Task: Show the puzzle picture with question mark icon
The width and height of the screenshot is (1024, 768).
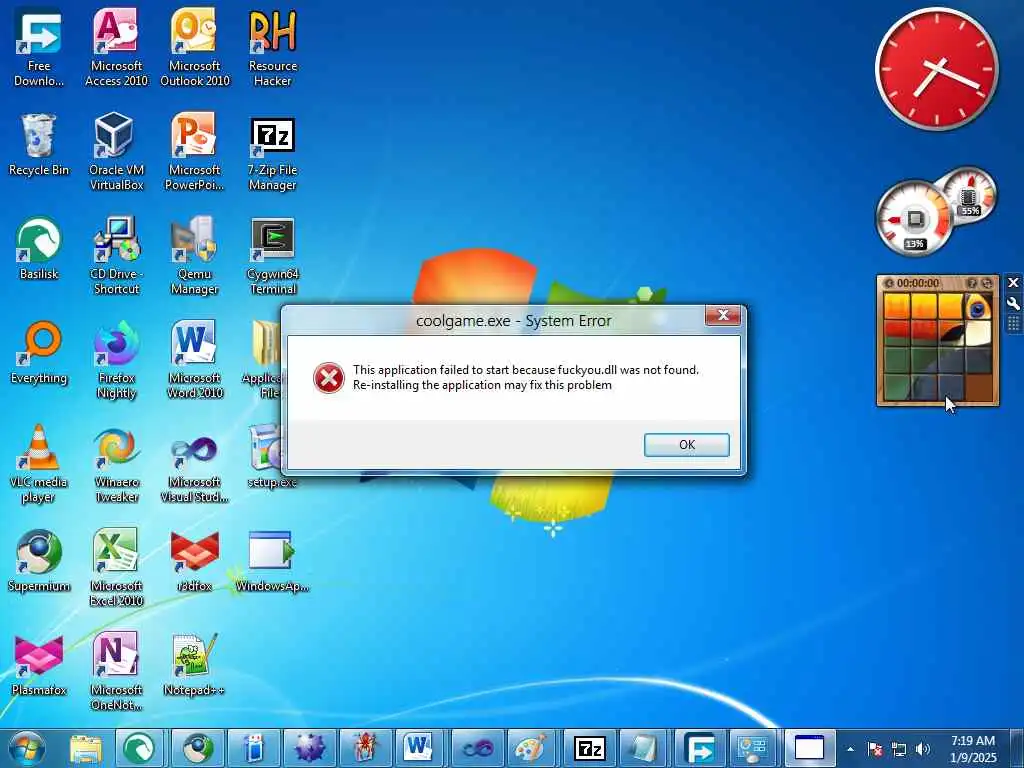Action: [972, 283]
